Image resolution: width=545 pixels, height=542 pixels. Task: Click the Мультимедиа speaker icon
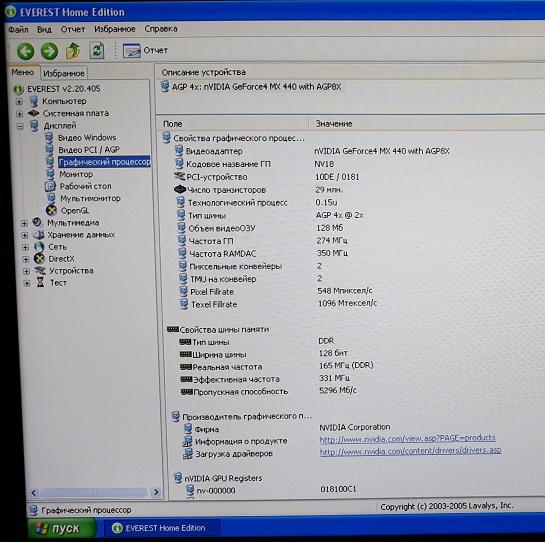tap(37, 223)
